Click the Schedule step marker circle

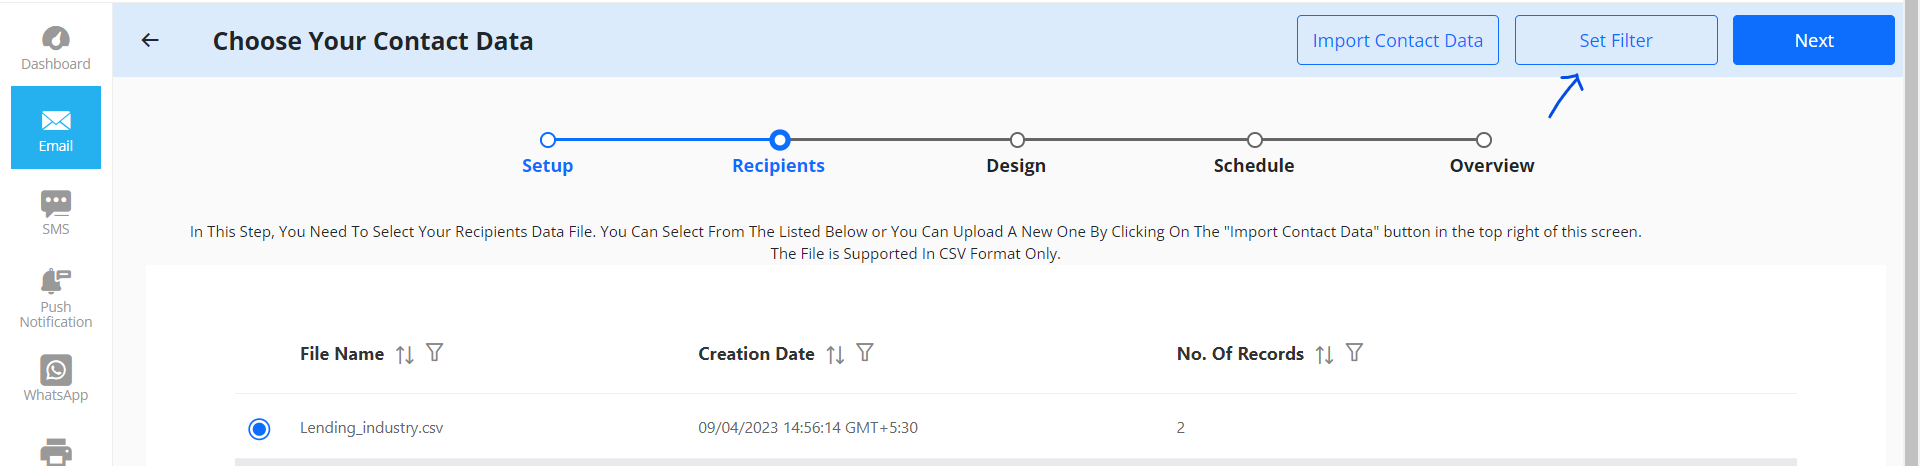click(1255, 140)
